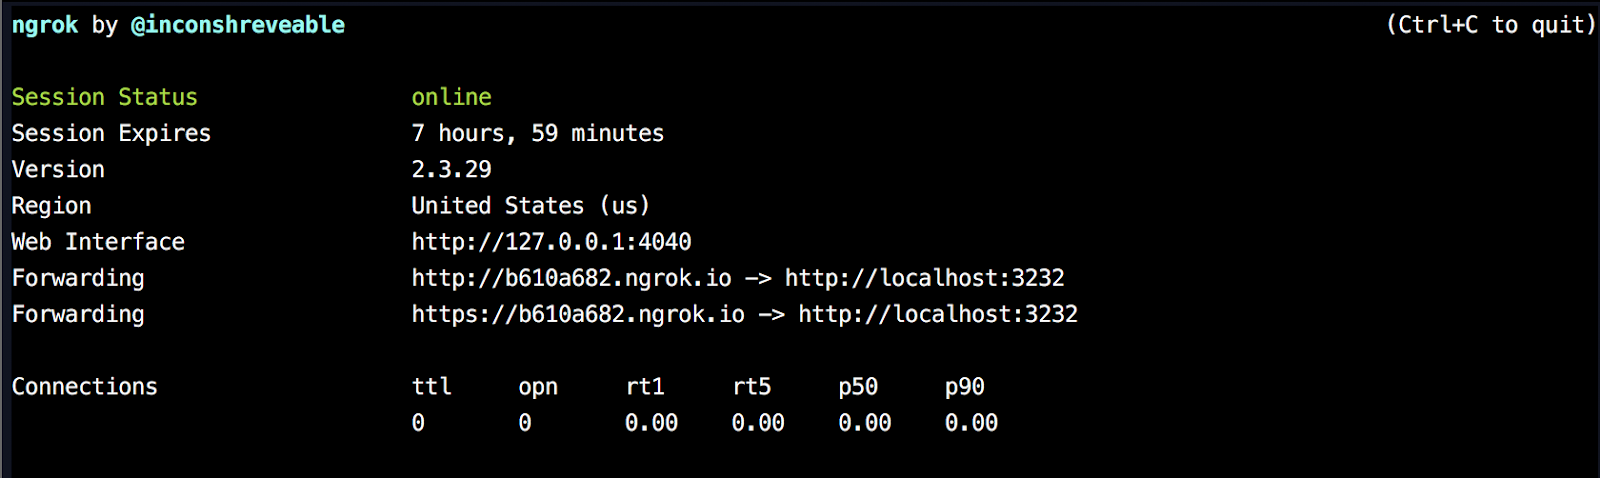Click the 0.00 value under rt1
1600x478 pixels.
pos(652,423)
